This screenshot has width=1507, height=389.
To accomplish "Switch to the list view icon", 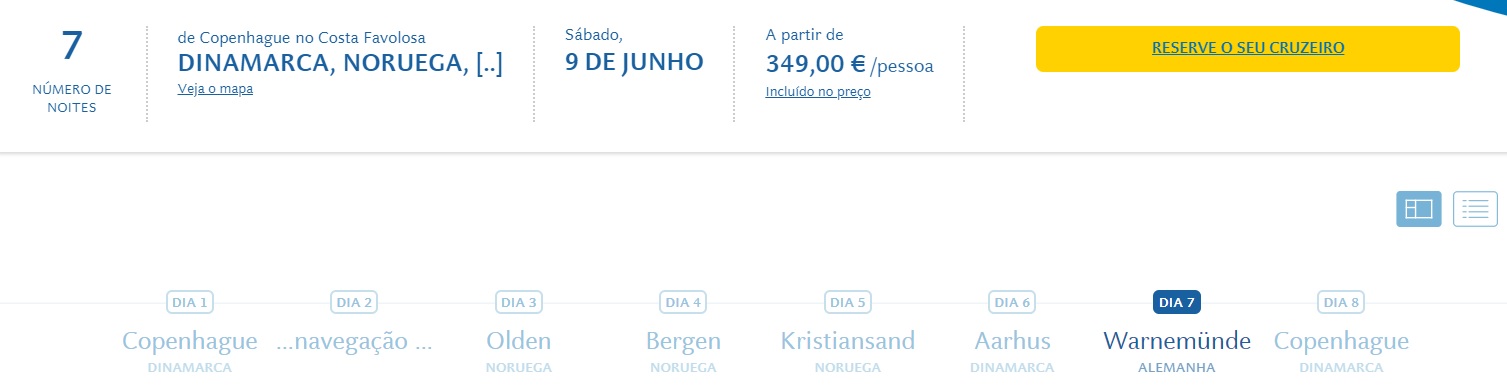I will tap(1475, 209).
